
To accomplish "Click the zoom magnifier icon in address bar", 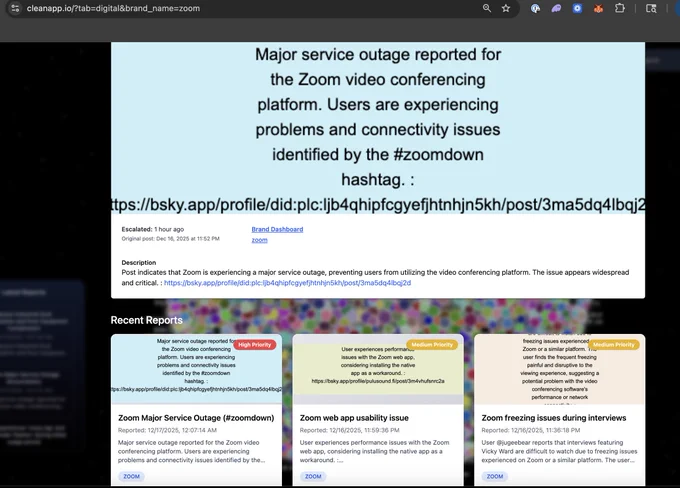I will tap(487, 8).
